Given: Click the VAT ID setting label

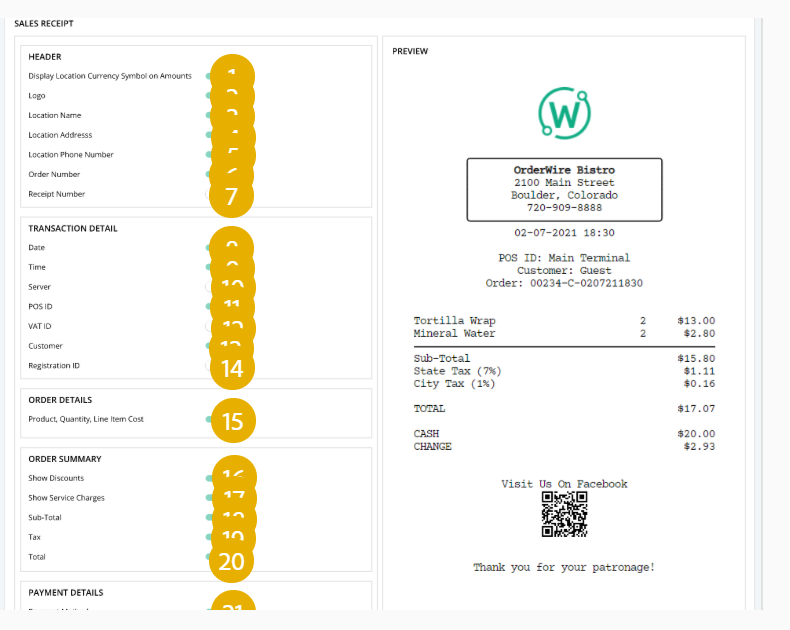Looking at the screenshot, I should click(40, 326).
